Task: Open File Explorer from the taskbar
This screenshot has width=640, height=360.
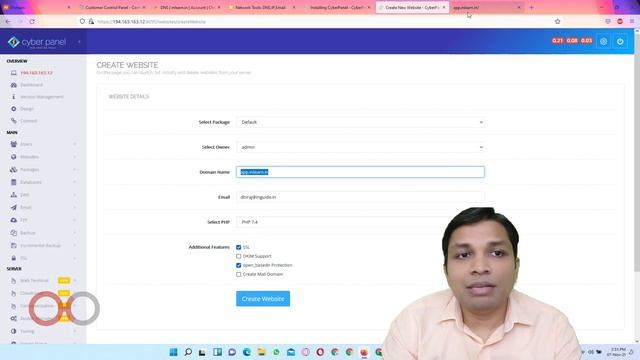Action: click(261, 352)
